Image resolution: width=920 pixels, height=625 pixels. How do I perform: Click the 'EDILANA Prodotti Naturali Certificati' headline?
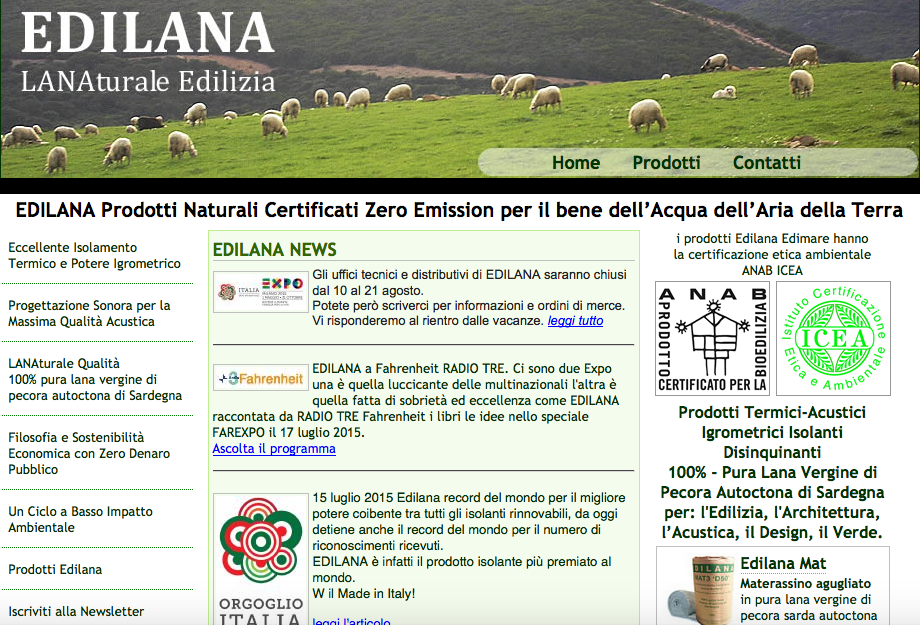tap(459, 210)
